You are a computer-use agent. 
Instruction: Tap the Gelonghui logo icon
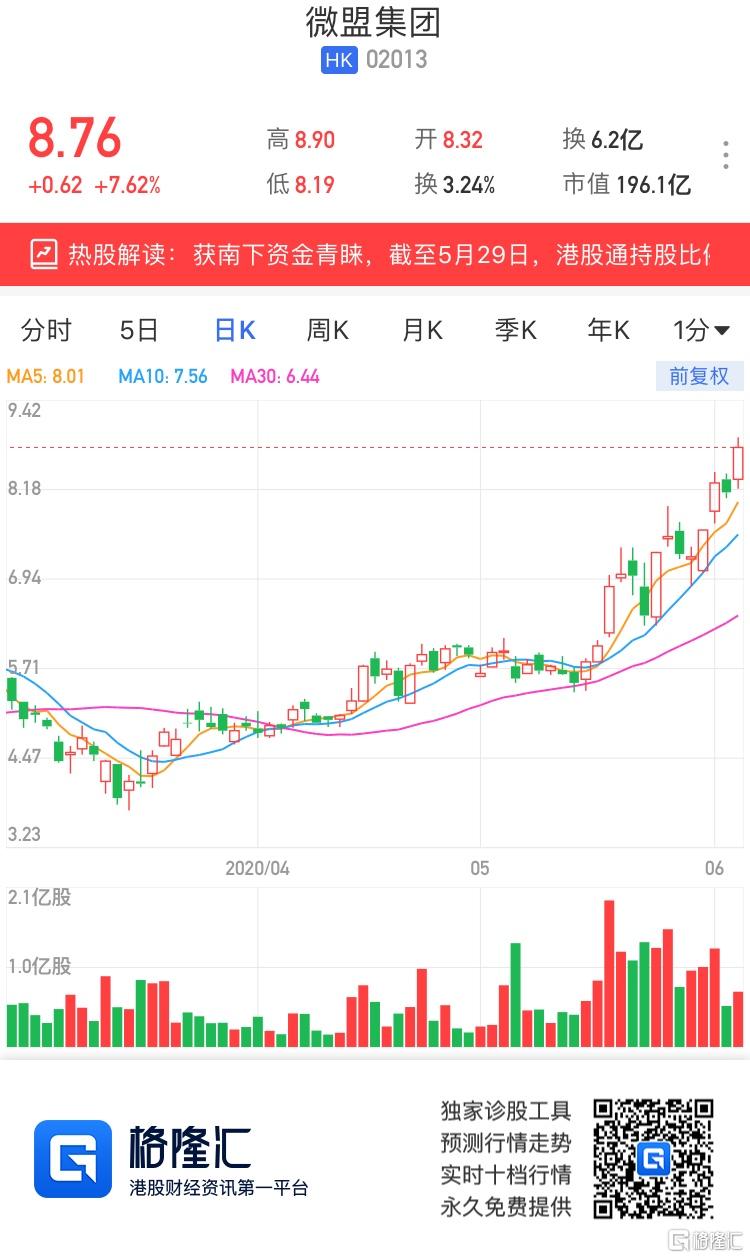(x=73, y=1159)
